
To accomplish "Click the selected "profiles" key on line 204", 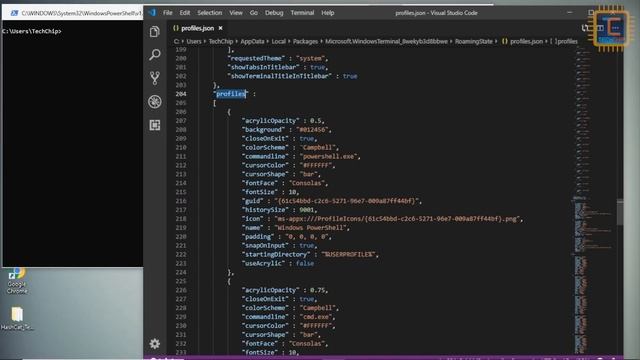I will pos(231,94).
